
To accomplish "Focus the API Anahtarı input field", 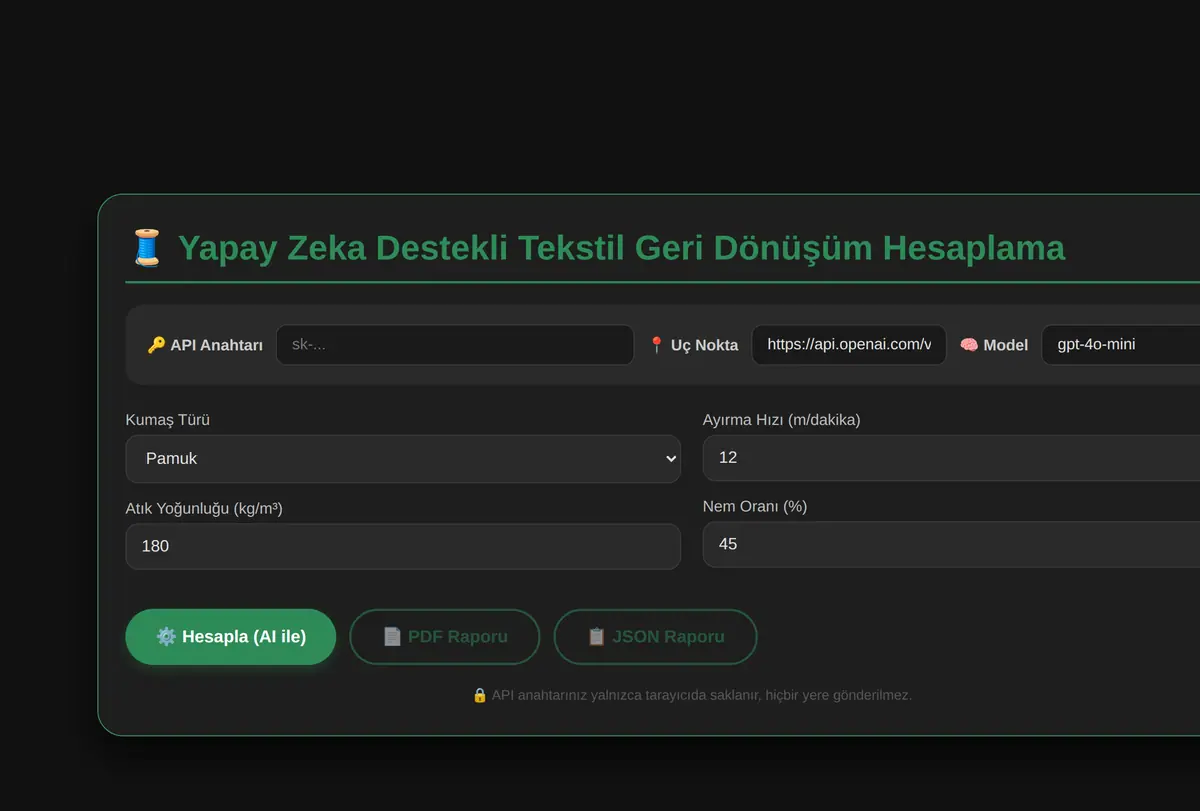I will 455,345.
